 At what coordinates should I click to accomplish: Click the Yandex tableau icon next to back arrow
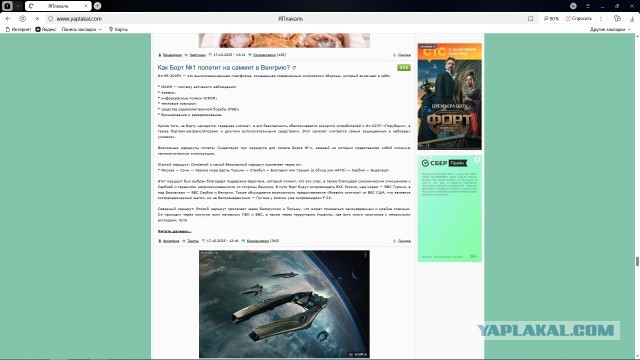click(x=23, y=19)
